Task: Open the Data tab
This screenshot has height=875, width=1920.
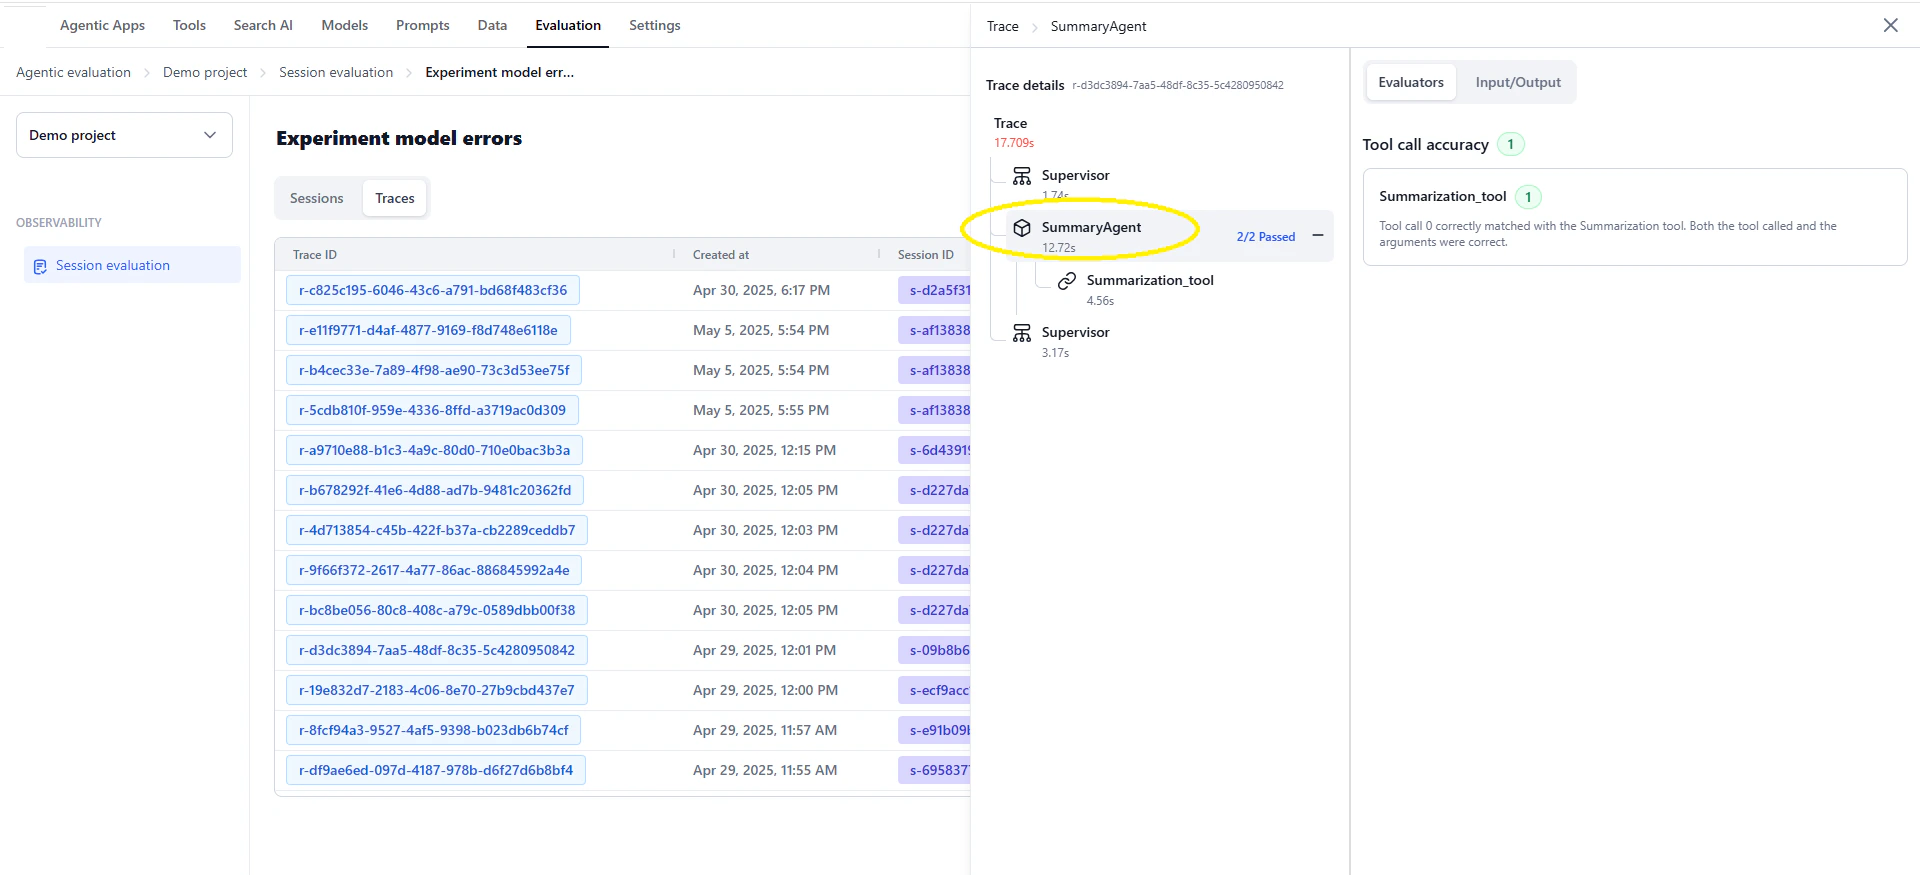Action: tap(492, 25)
